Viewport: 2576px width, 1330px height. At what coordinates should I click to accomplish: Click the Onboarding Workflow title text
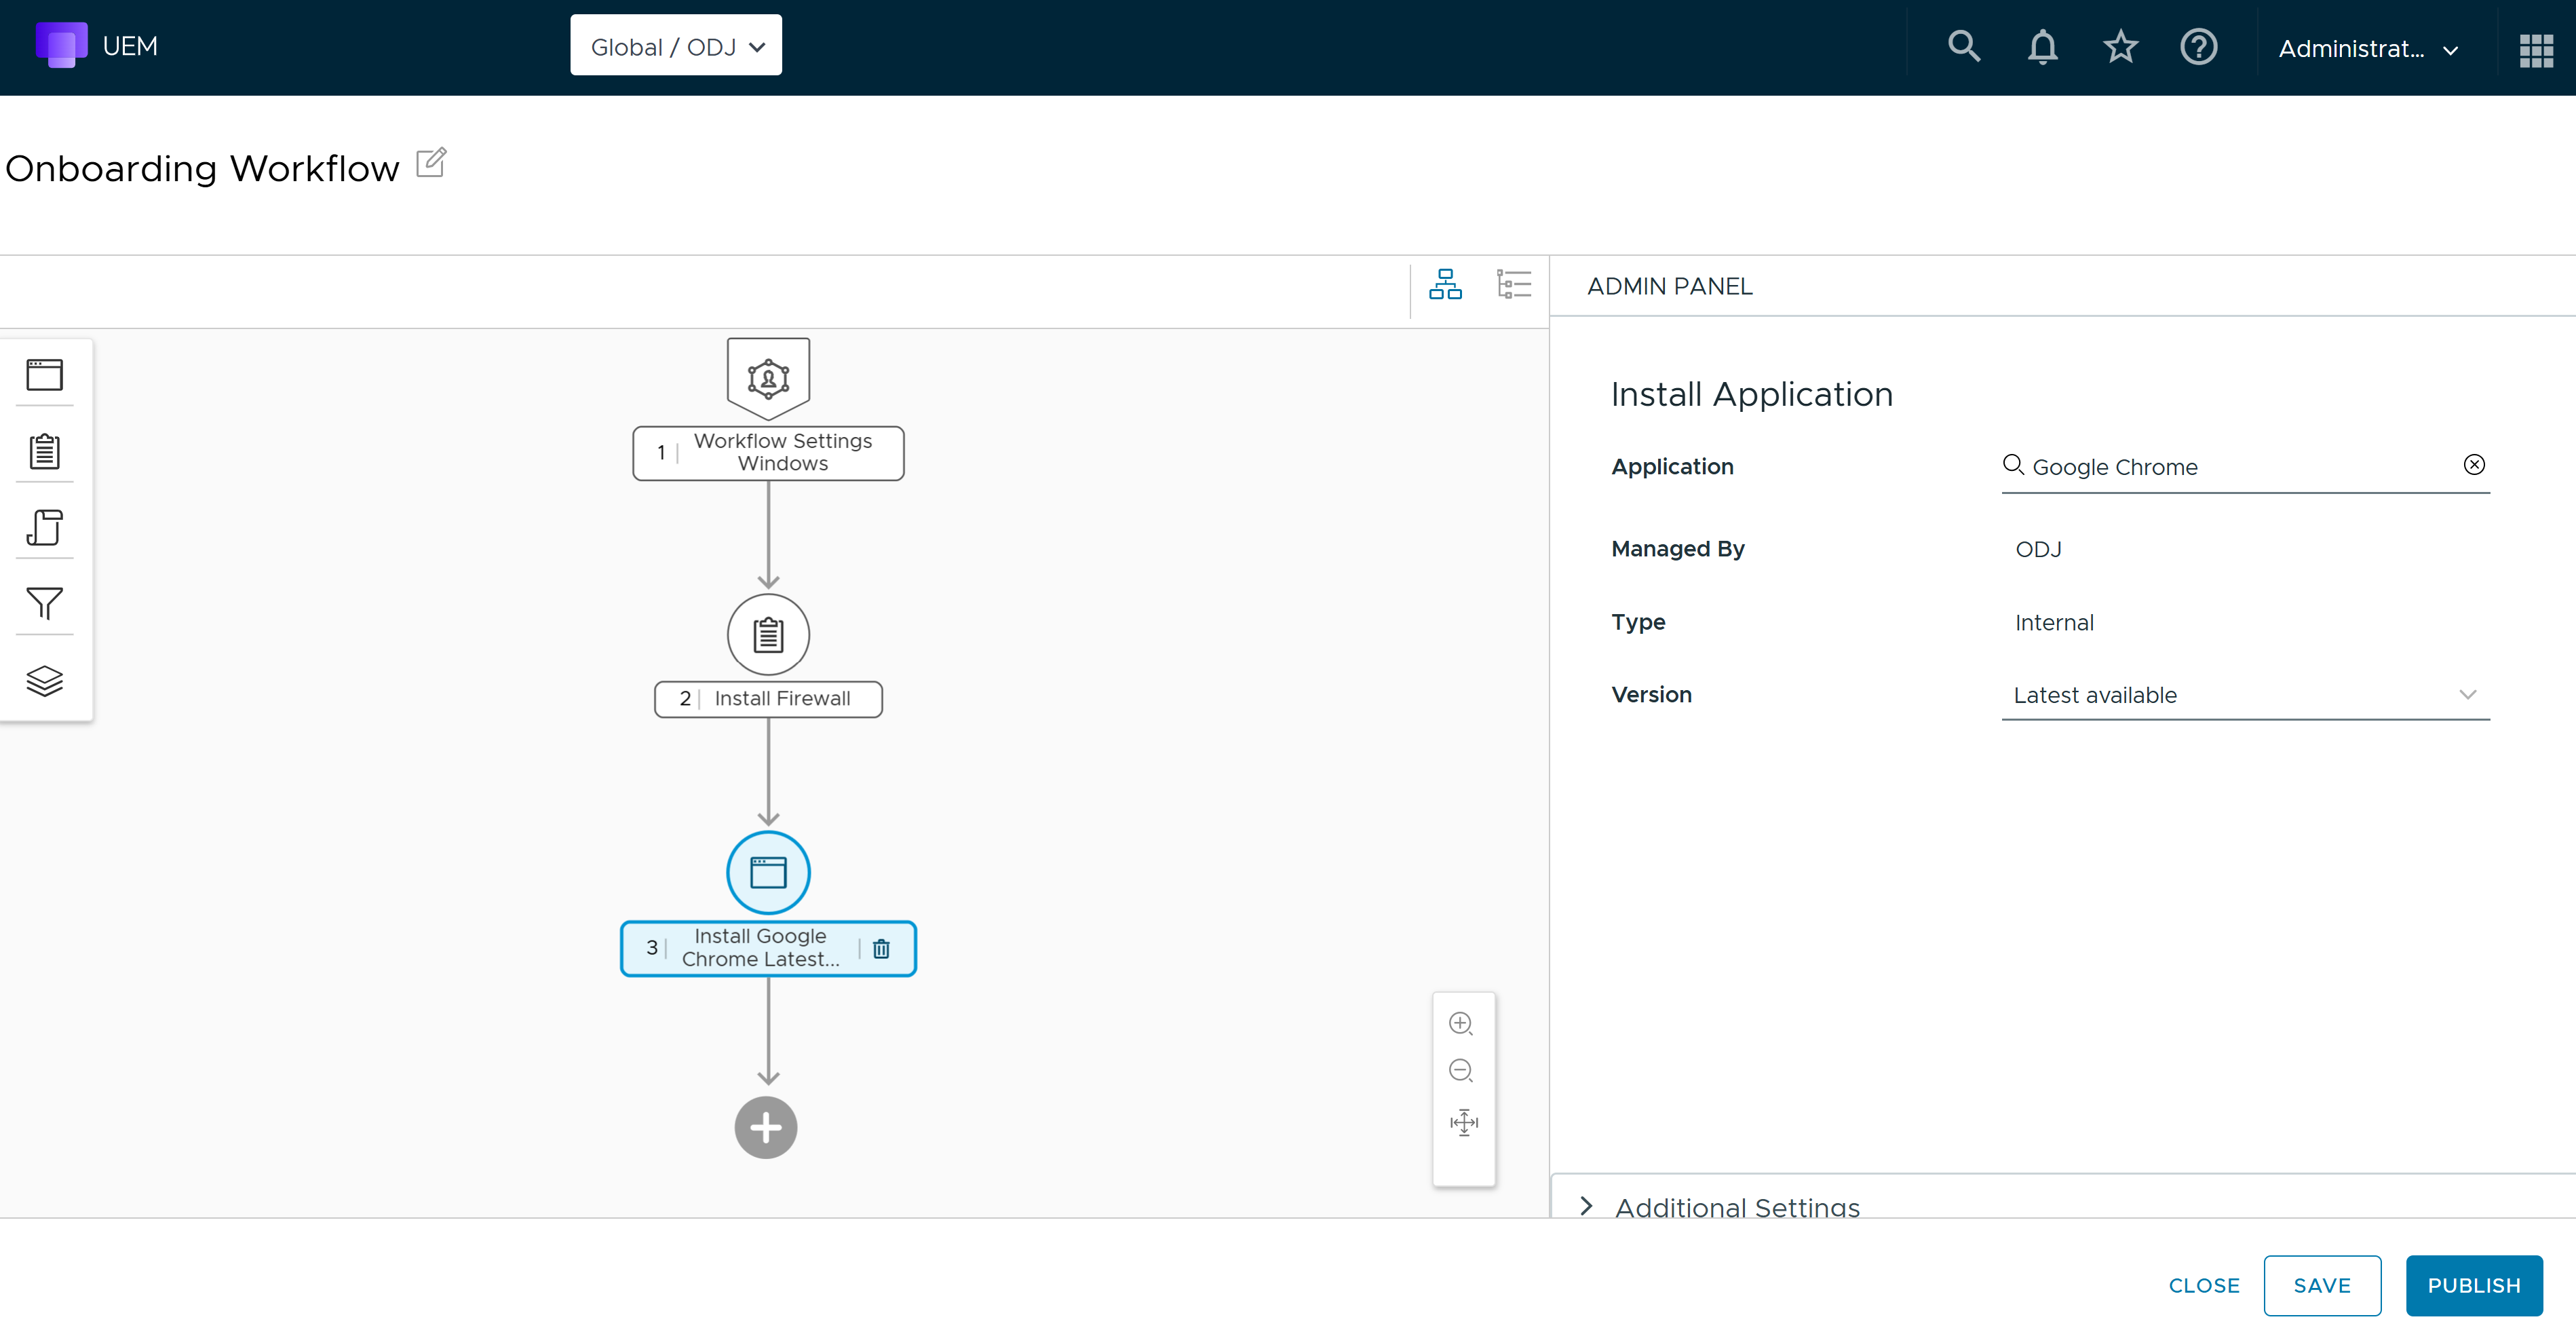202,168
